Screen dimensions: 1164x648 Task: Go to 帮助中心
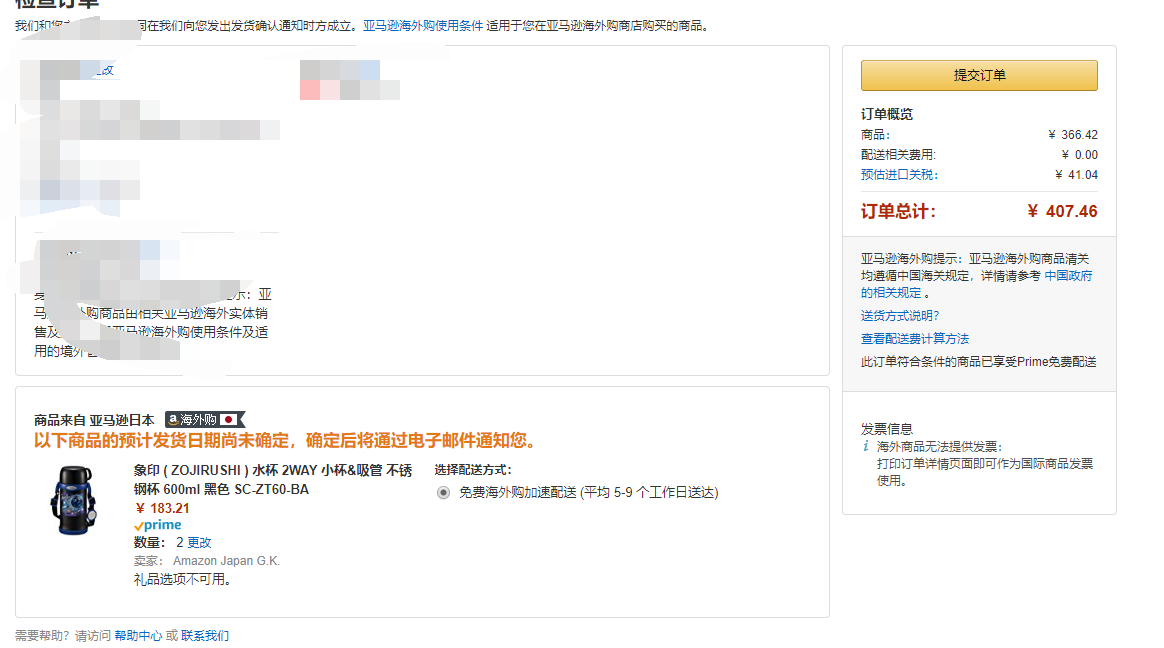[137, 636]
